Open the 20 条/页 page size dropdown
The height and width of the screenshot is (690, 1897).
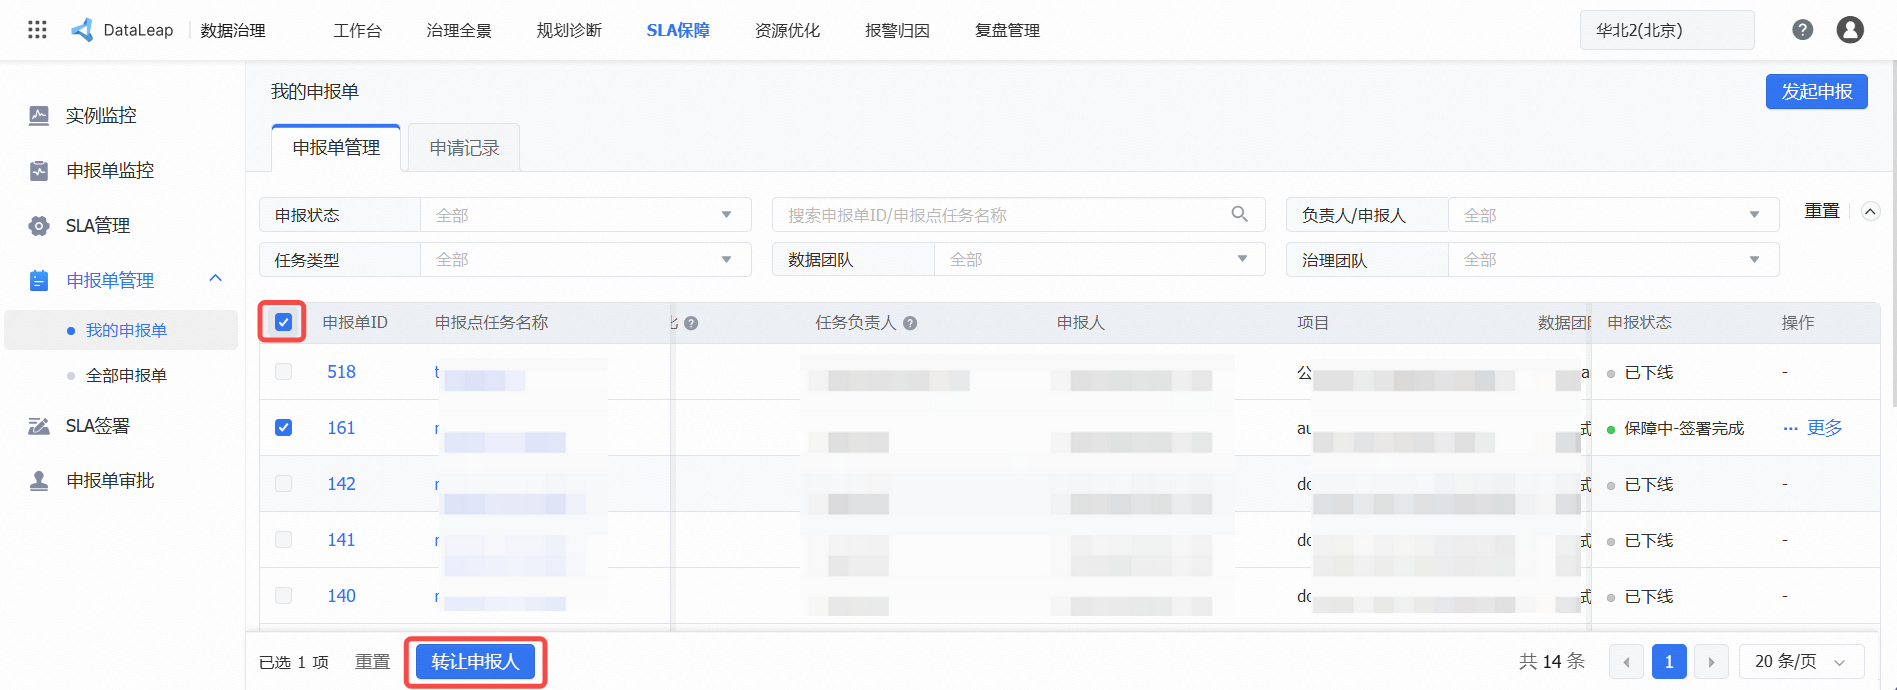(x=1802, y=662)
